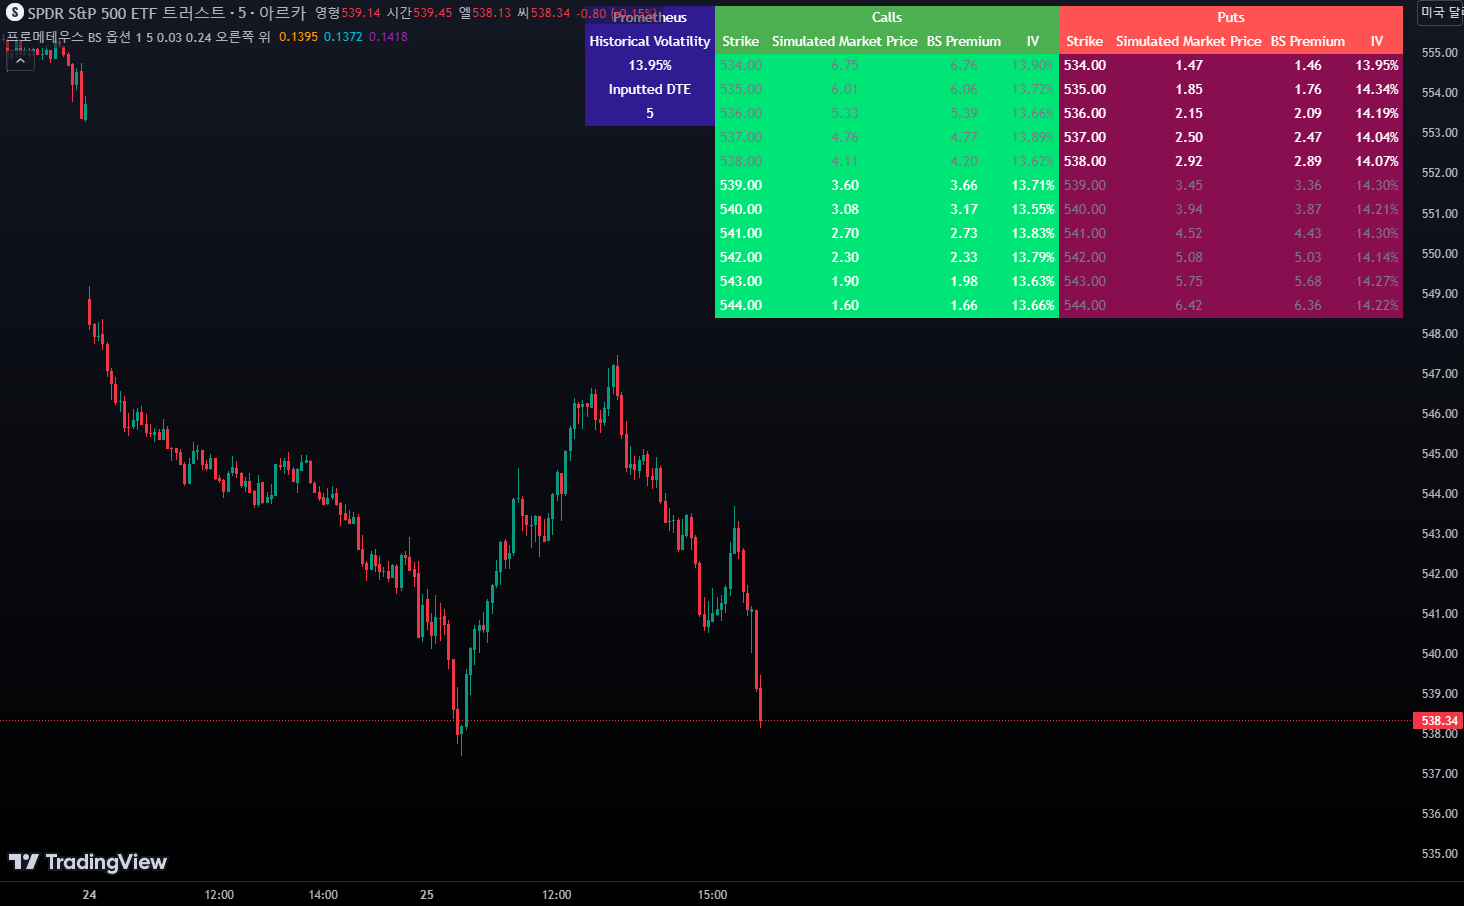The height and width of the screenshot is (906, 1464).
Task: Click the 3.60 simulated call price
Action: pos(845,185)
